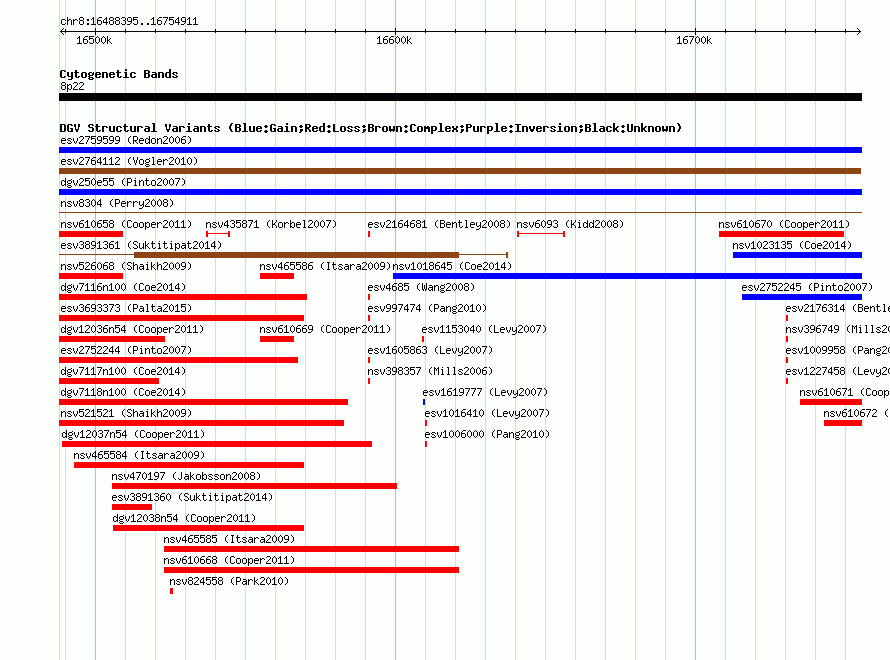Open the nsv1023135 (Coe2014) label
890x660 pixels.
tap(792, 245)
